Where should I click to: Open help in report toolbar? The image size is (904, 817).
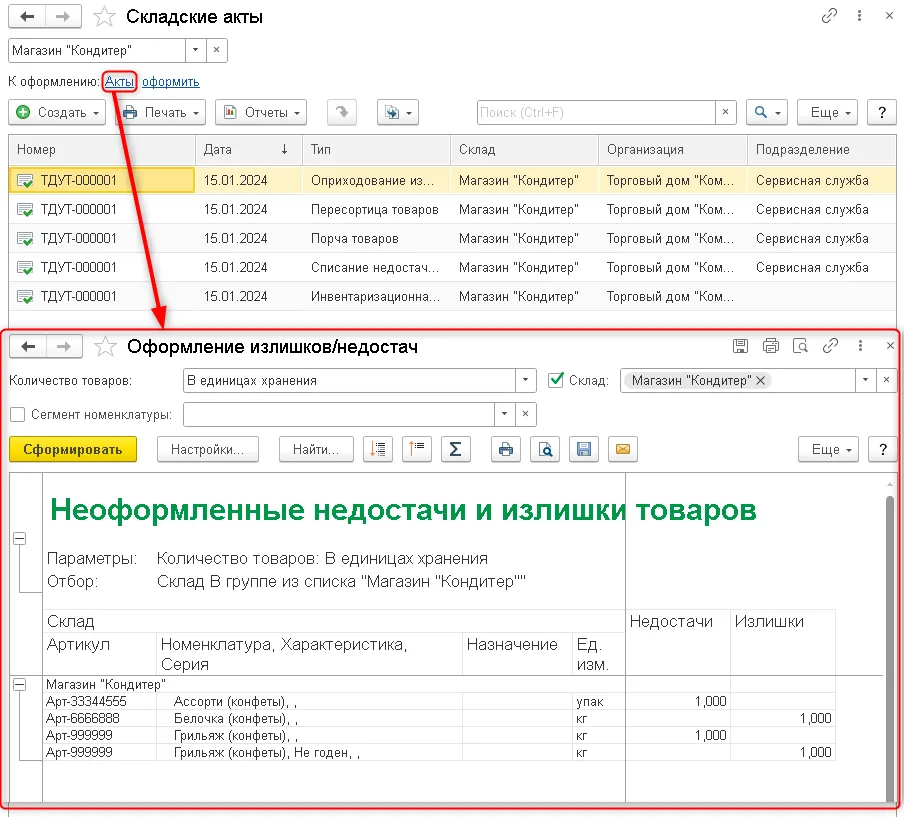coord(883,449)
